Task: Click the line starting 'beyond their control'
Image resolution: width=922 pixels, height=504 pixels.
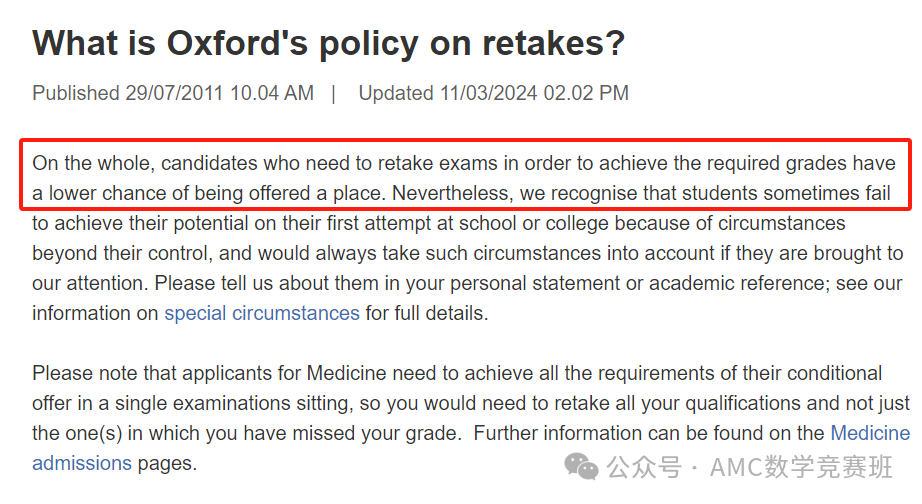Action: pyautogui.click(x=467, y=253)
